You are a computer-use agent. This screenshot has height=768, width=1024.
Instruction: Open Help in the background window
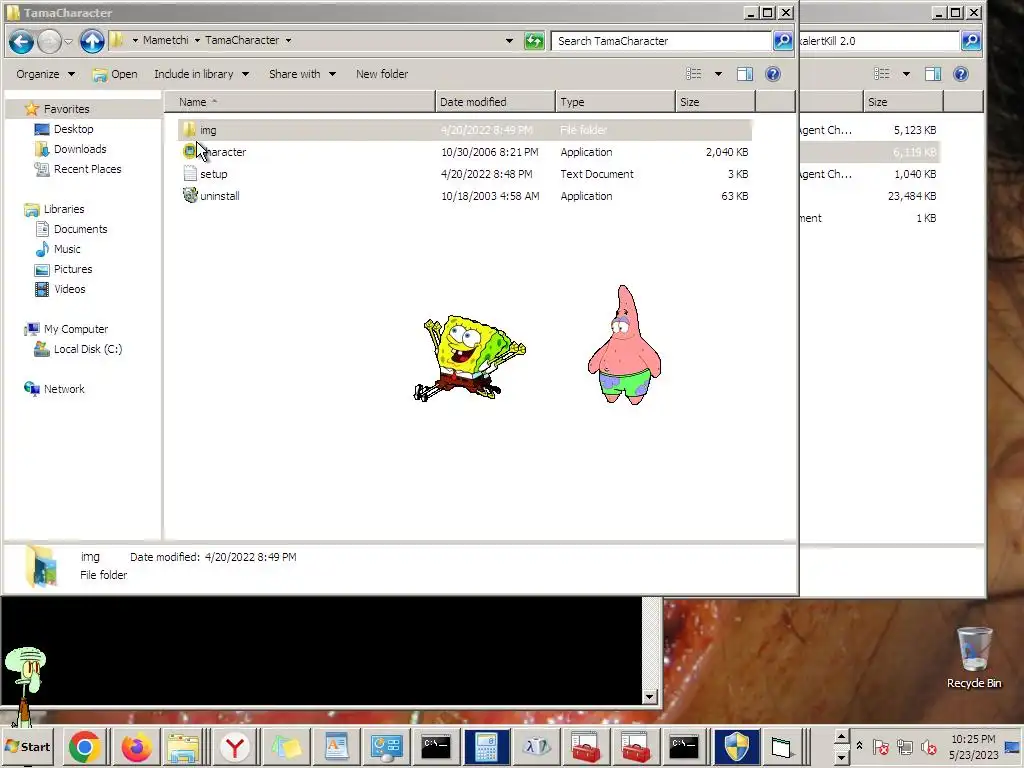pyautogui.click(x=961, y=74)
